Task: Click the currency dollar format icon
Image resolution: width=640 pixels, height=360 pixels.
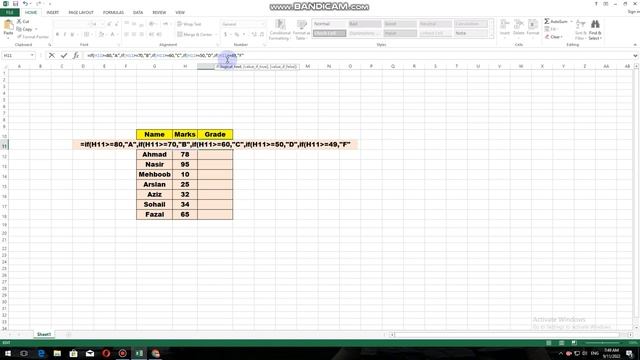Action: click(225, 34)
